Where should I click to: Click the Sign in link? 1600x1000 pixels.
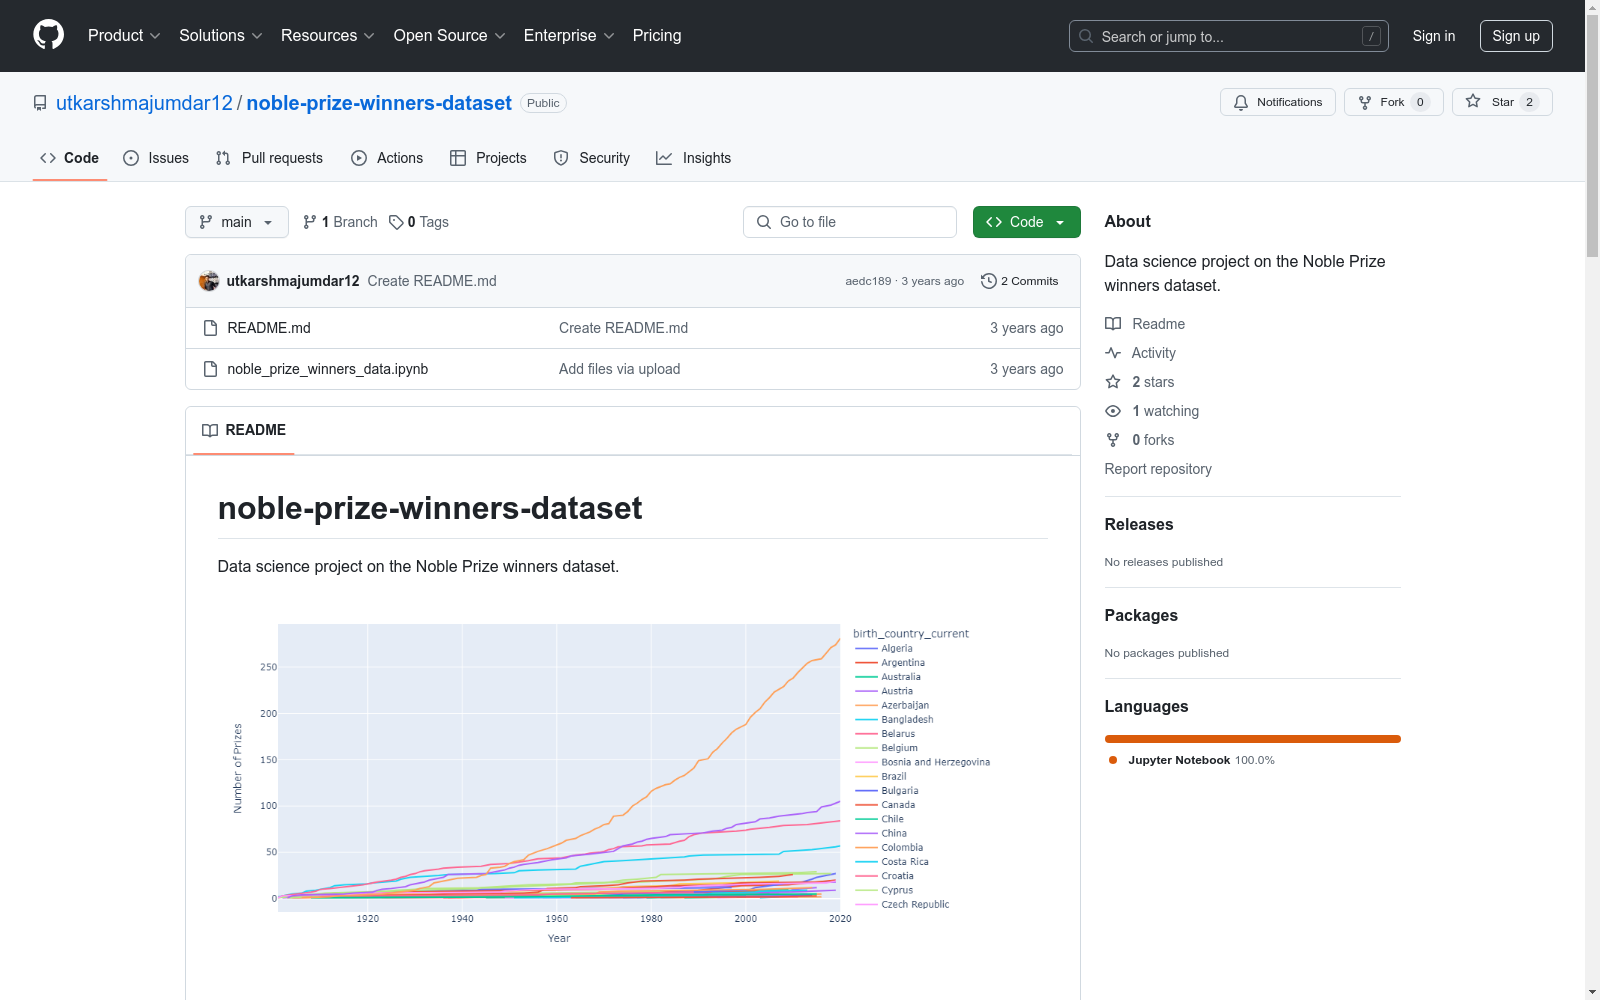pos(1434,36)
